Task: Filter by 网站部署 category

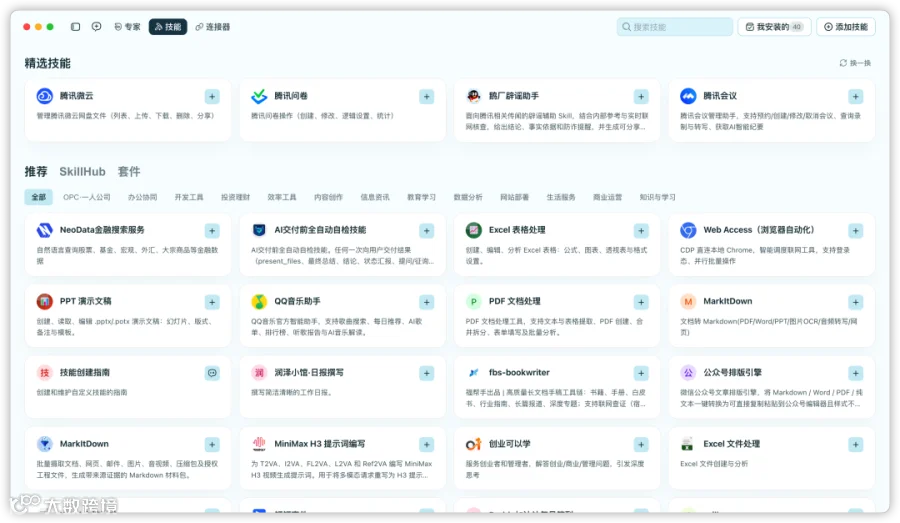Action: pyautogui.click(x=514, y=197)
